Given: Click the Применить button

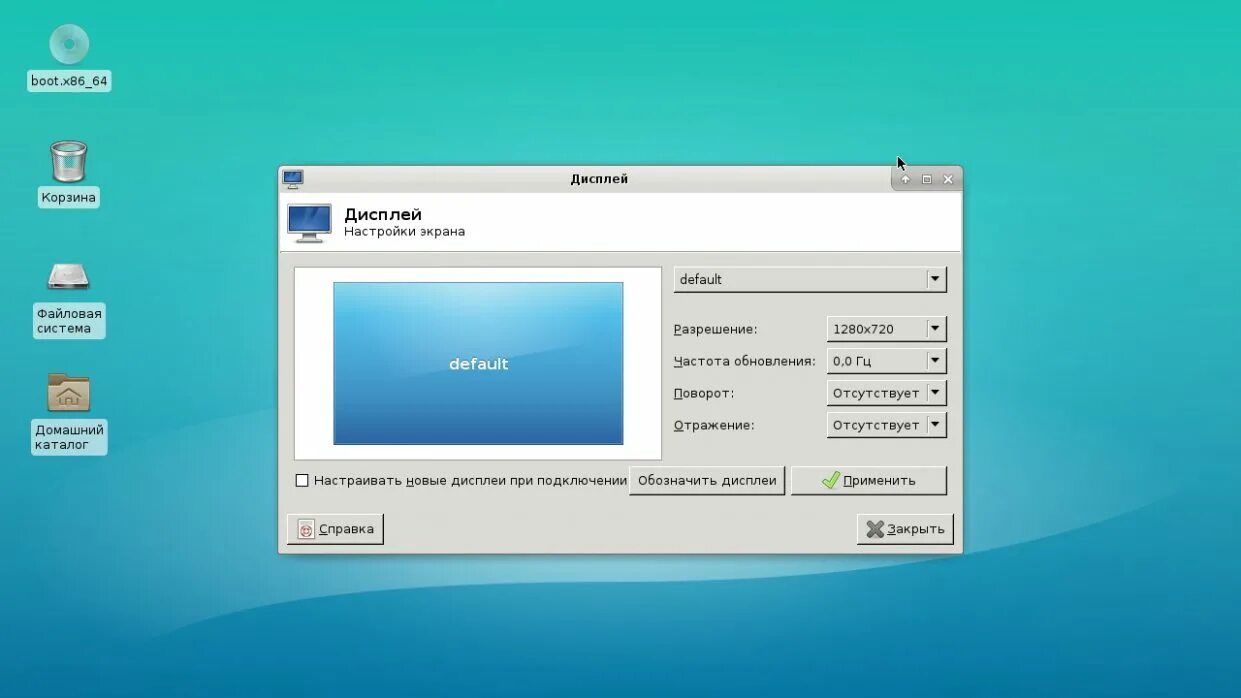Looking at the screenshot, I should tap(868, 480).
